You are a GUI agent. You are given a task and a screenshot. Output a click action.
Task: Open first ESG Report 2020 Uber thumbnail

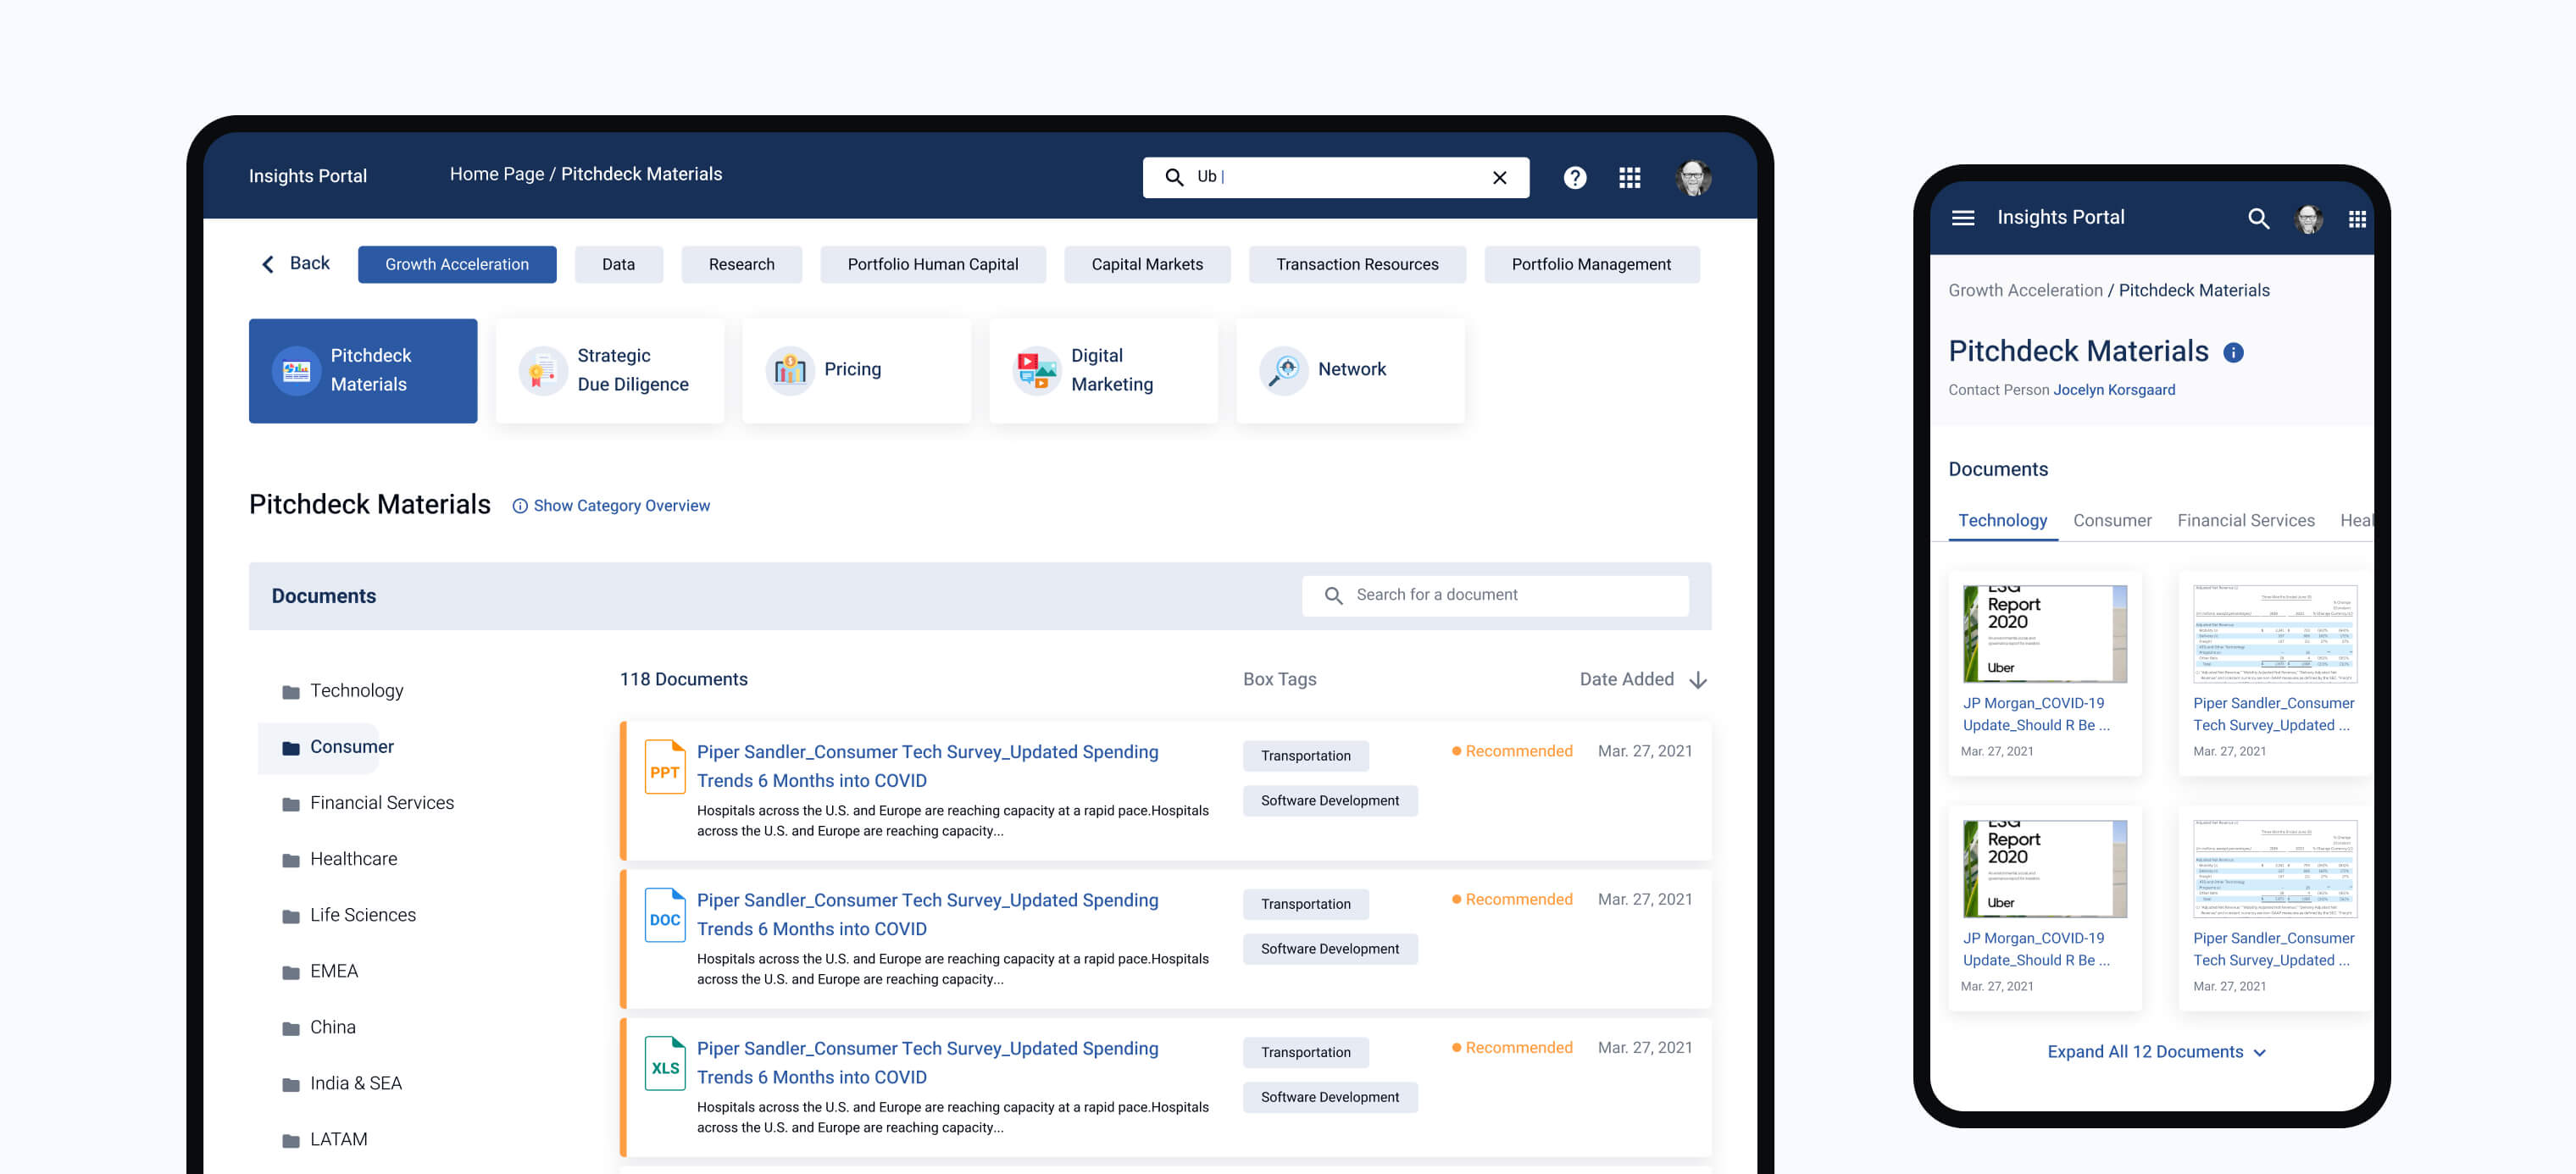(2043, 634)
